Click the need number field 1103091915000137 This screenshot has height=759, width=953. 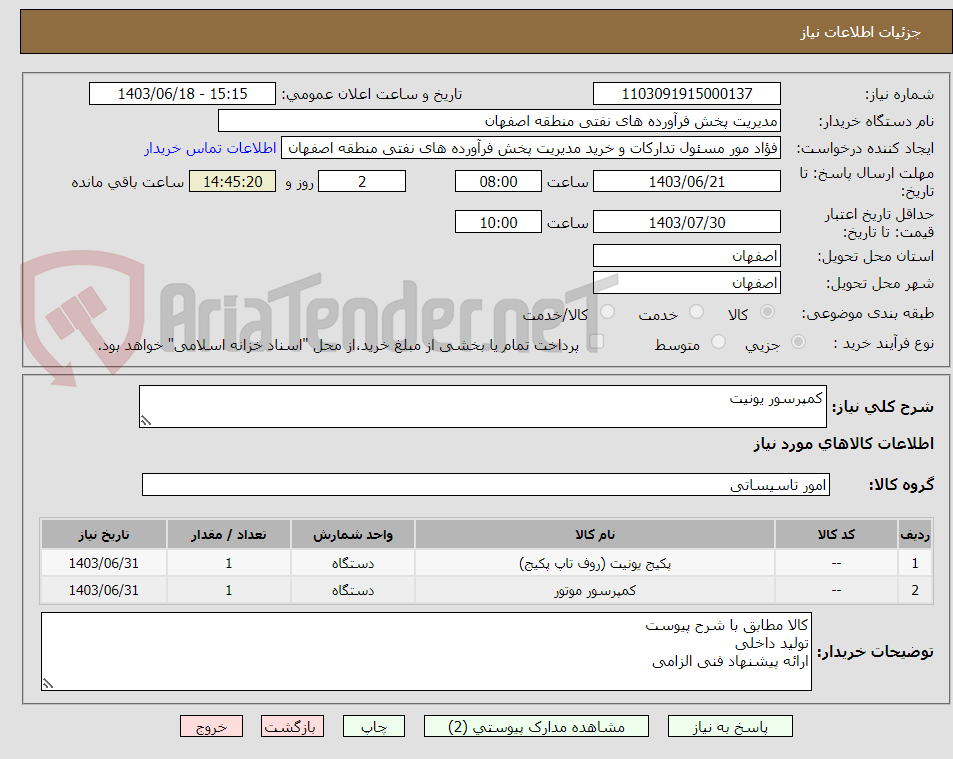click(687, 94)
